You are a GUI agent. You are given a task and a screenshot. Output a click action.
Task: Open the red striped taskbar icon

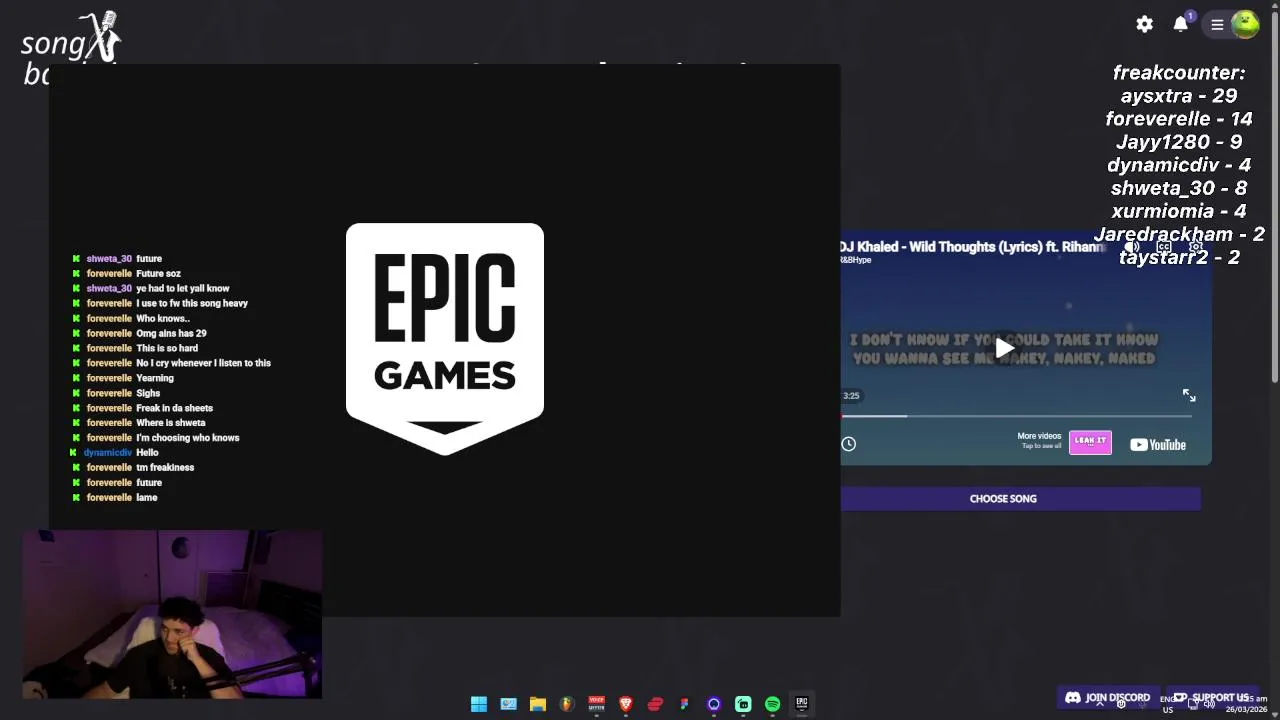point(655,704)
